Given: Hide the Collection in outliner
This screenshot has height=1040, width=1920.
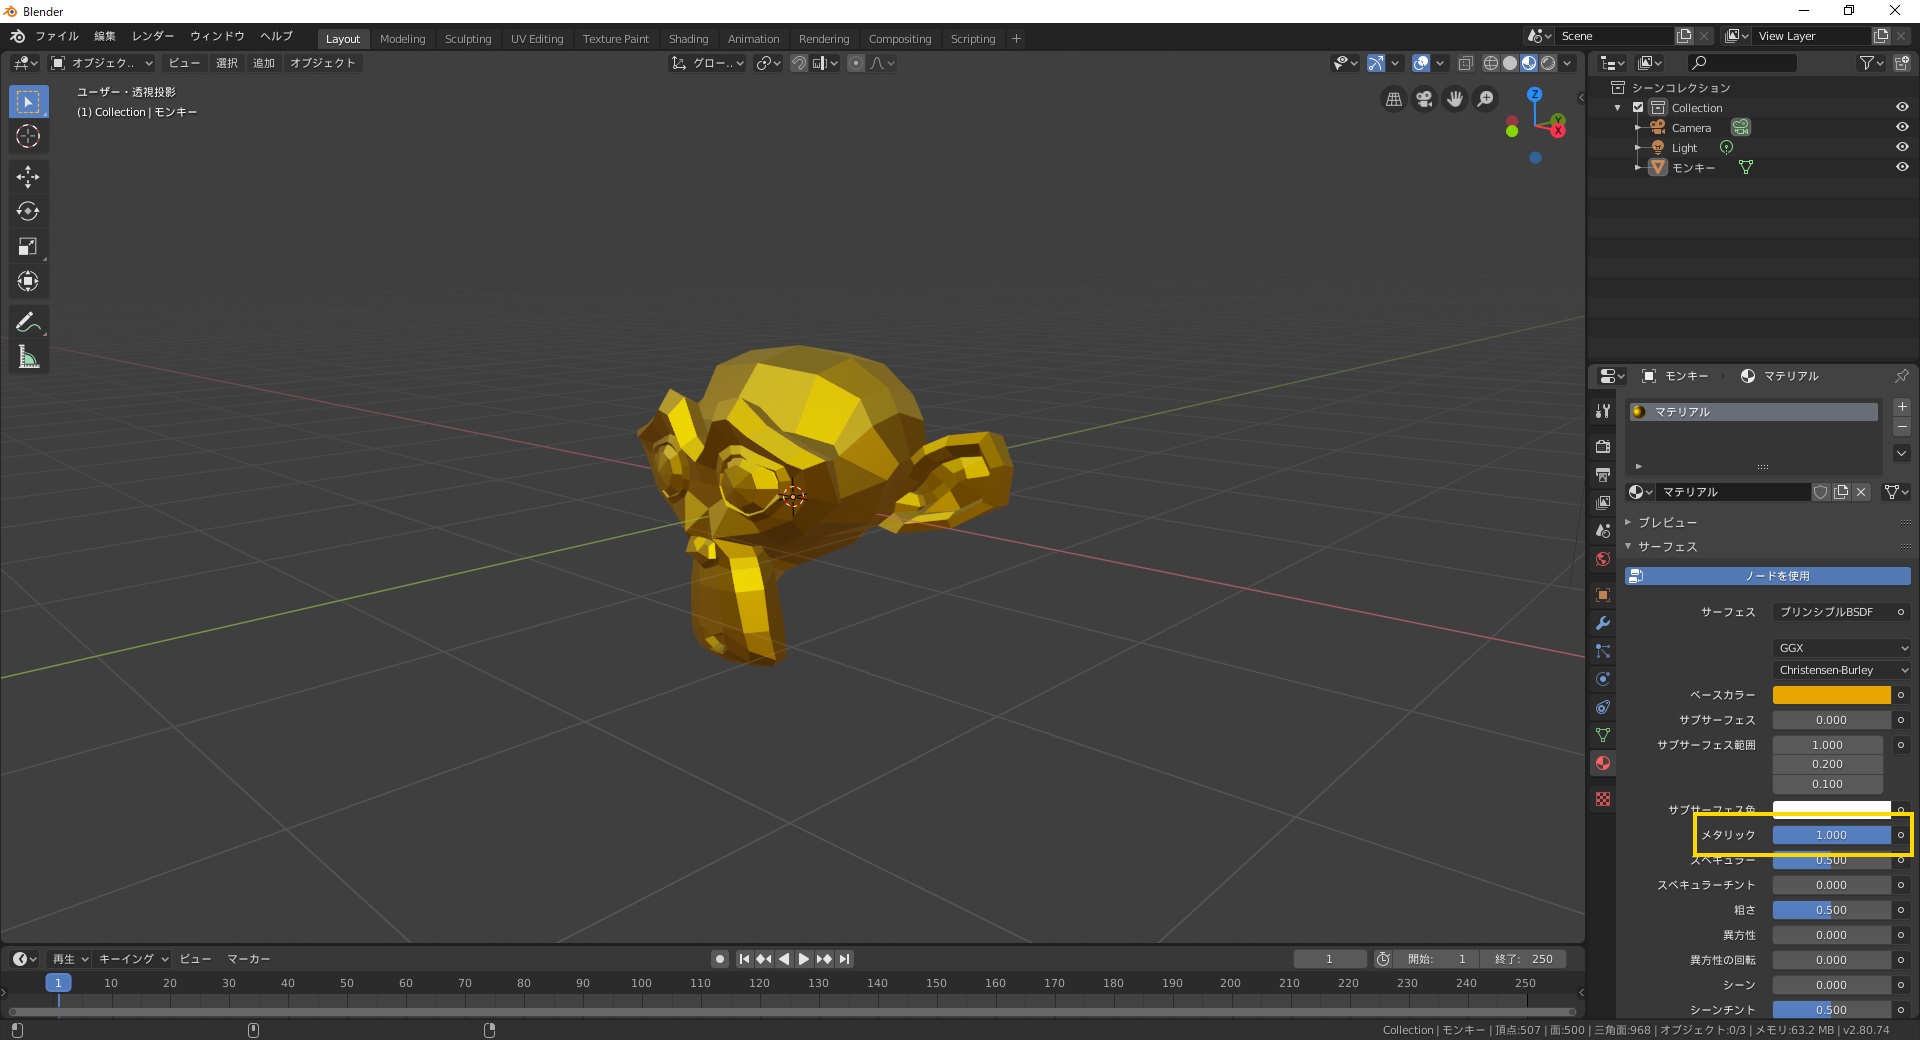Looking at the screenshot, I should (1902, 107).
